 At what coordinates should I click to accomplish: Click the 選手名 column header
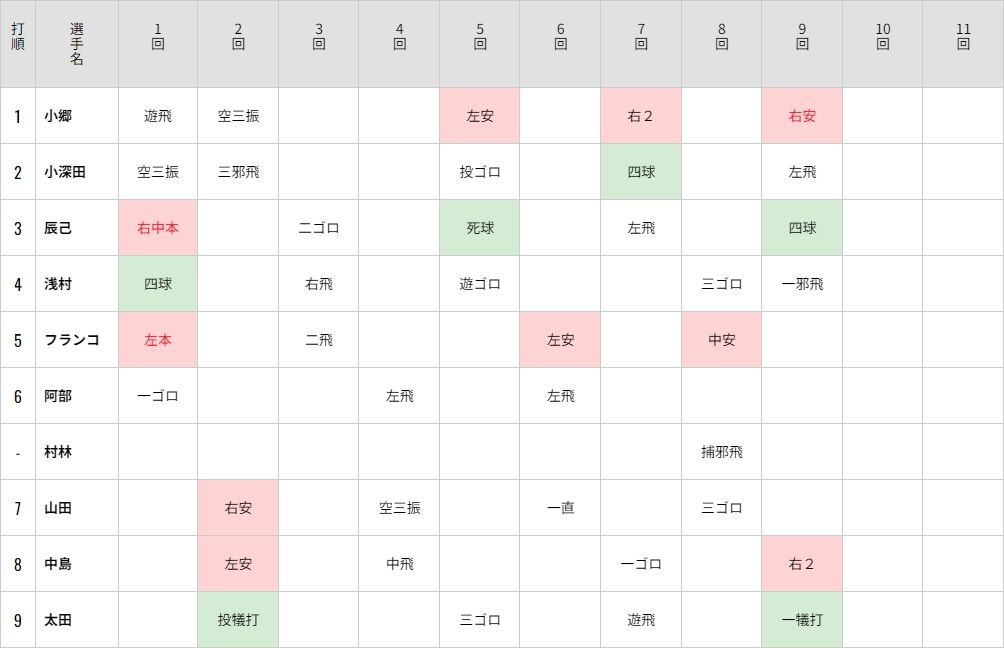click(77, 44)
